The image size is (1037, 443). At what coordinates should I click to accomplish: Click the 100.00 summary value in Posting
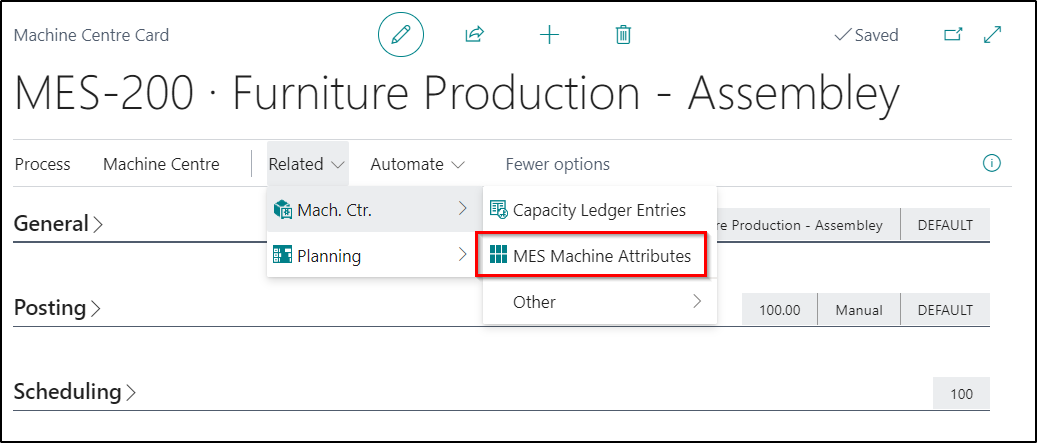pyautogui.click(x=779, y=309)
